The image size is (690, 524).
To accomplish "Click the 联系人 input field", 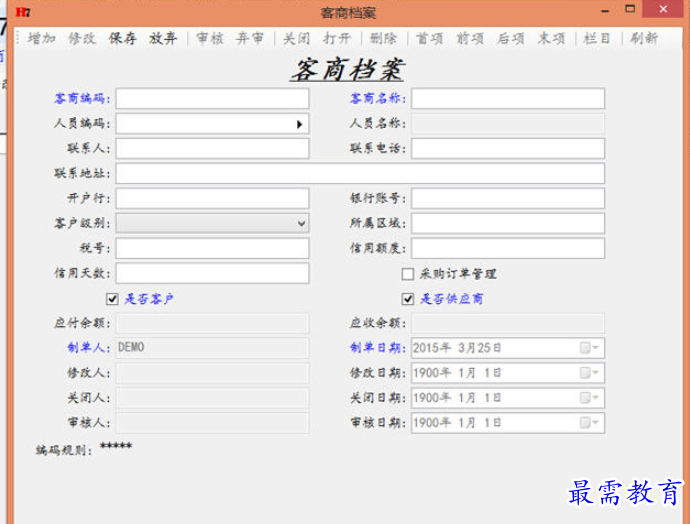I will click(x=212, y=149).
